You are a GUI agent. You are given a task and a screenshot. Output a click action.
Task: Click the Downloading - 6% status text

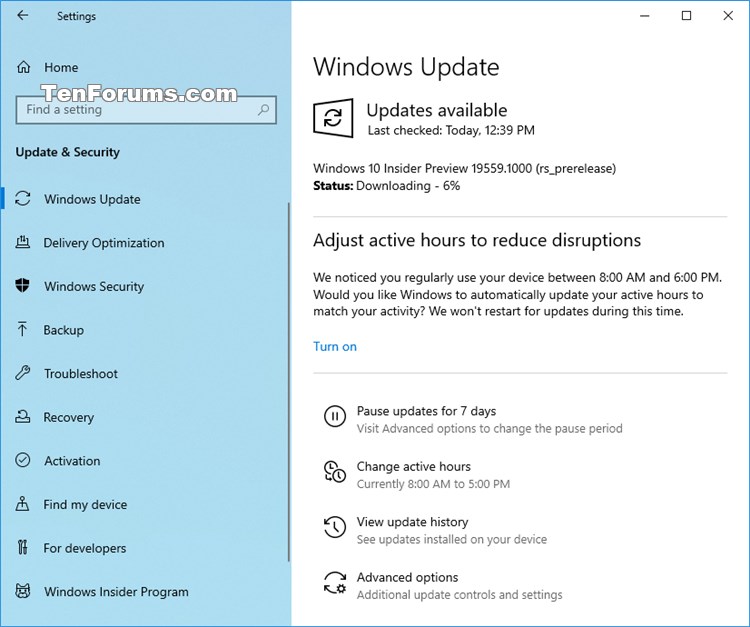tap(408, 186)
